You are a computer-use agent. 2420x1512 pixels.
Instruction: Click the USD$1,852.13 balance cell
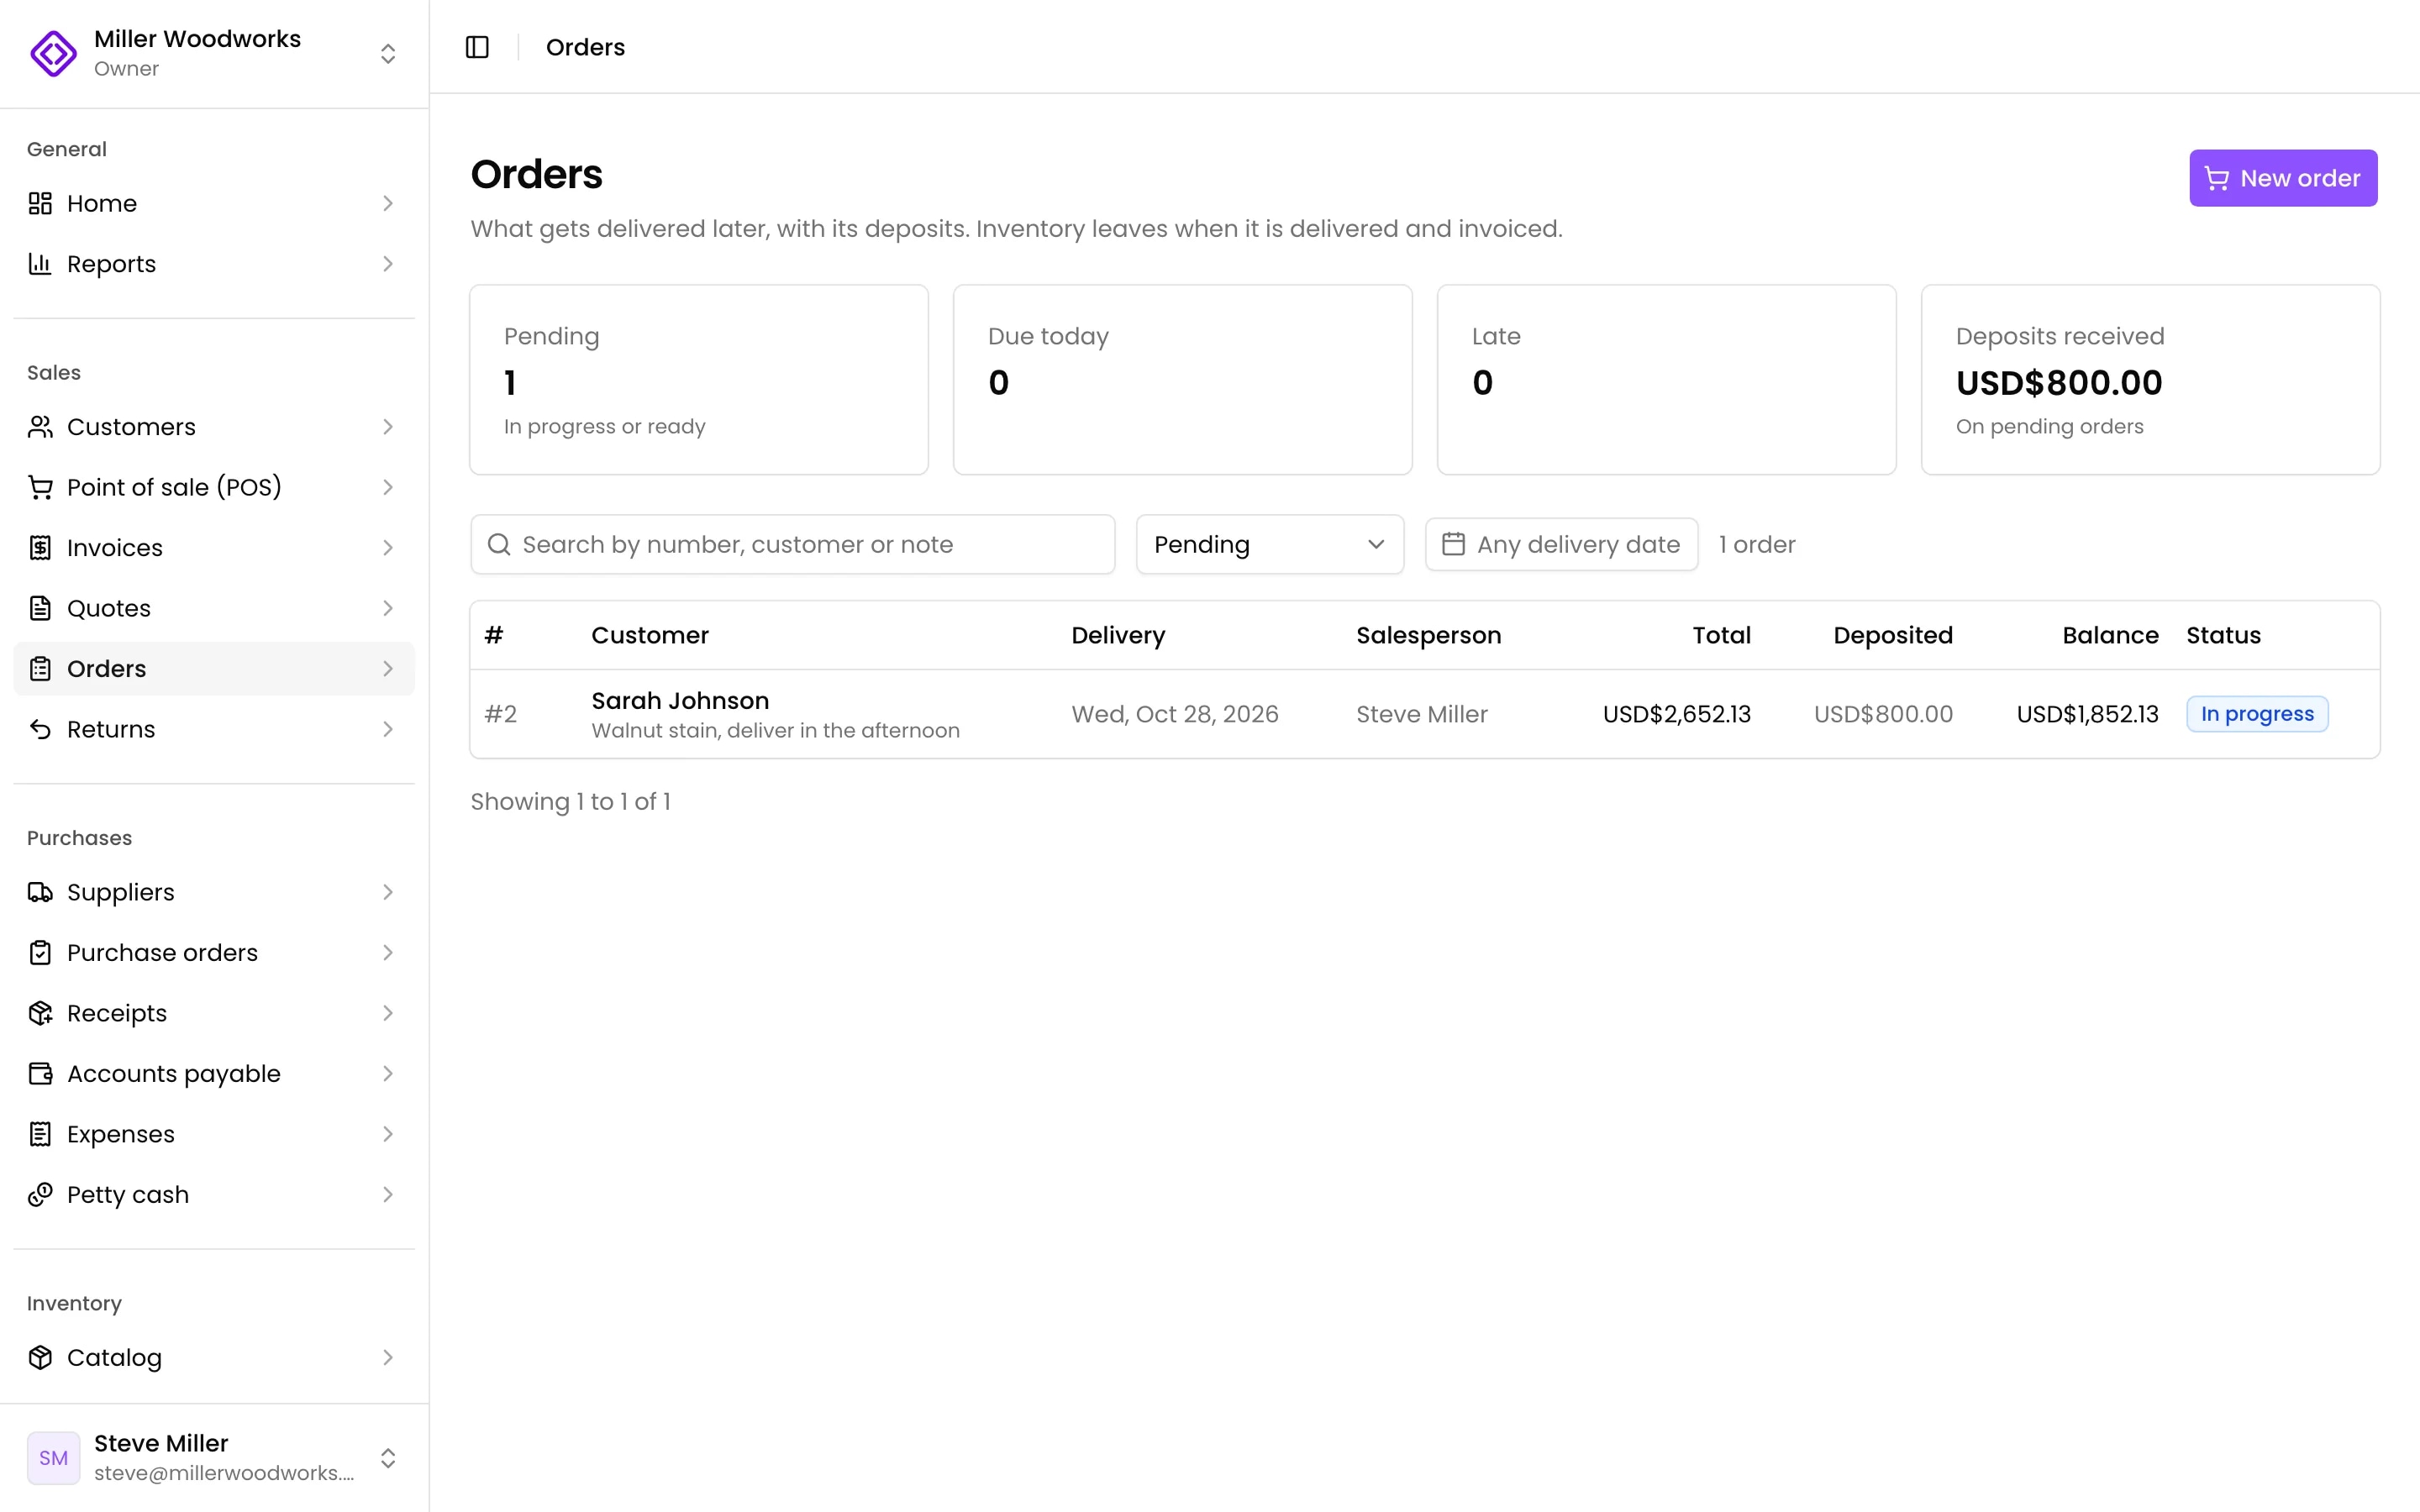2087,714
